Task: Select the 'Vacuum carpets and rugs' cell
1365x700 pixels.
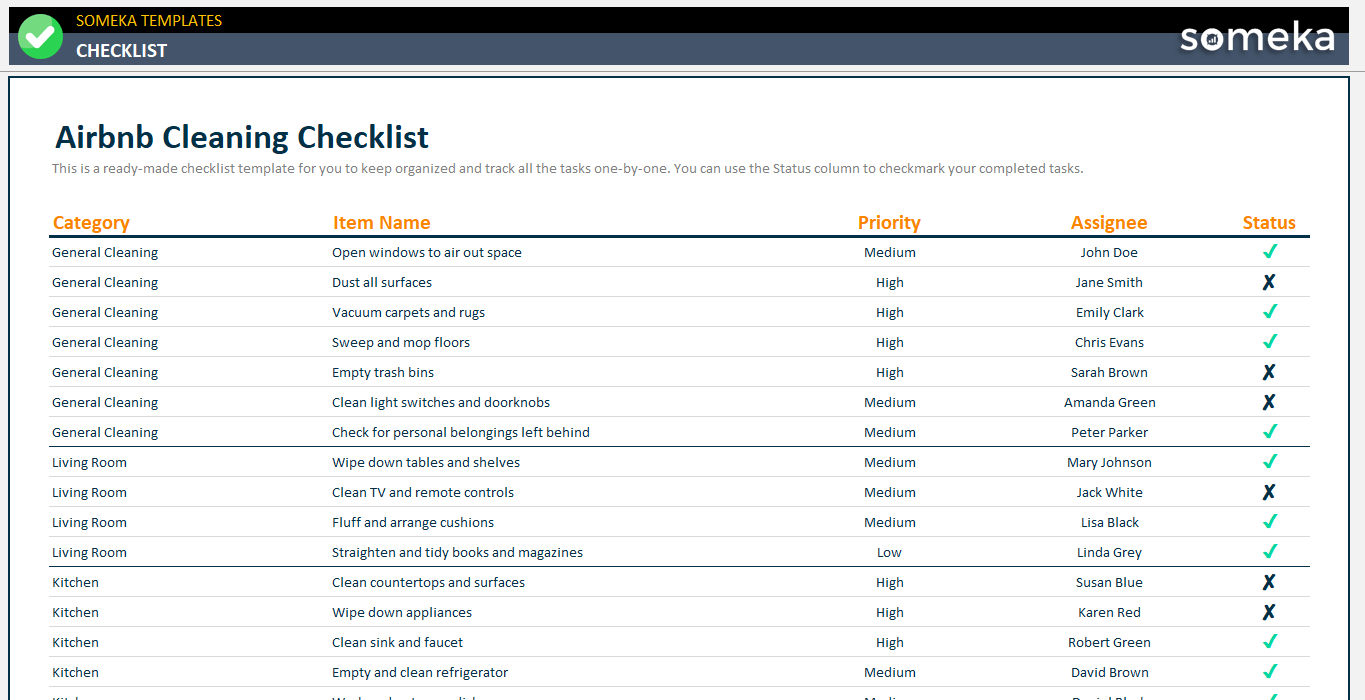Action: click(408, 313)
